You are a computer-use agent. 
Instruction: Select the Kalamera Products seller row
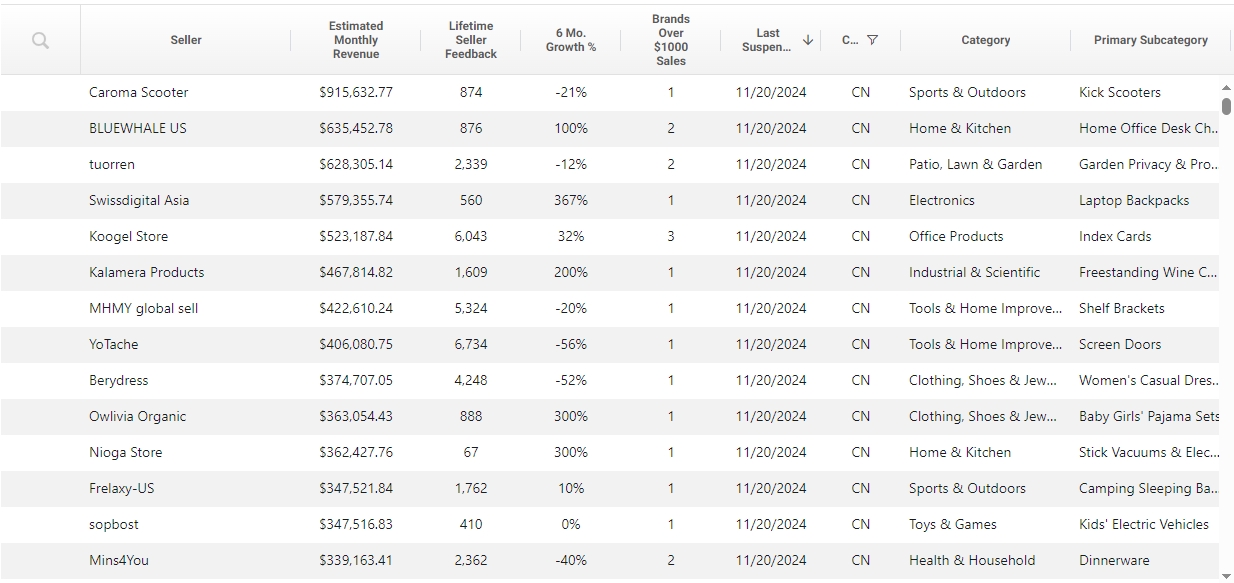click(609, 272)
